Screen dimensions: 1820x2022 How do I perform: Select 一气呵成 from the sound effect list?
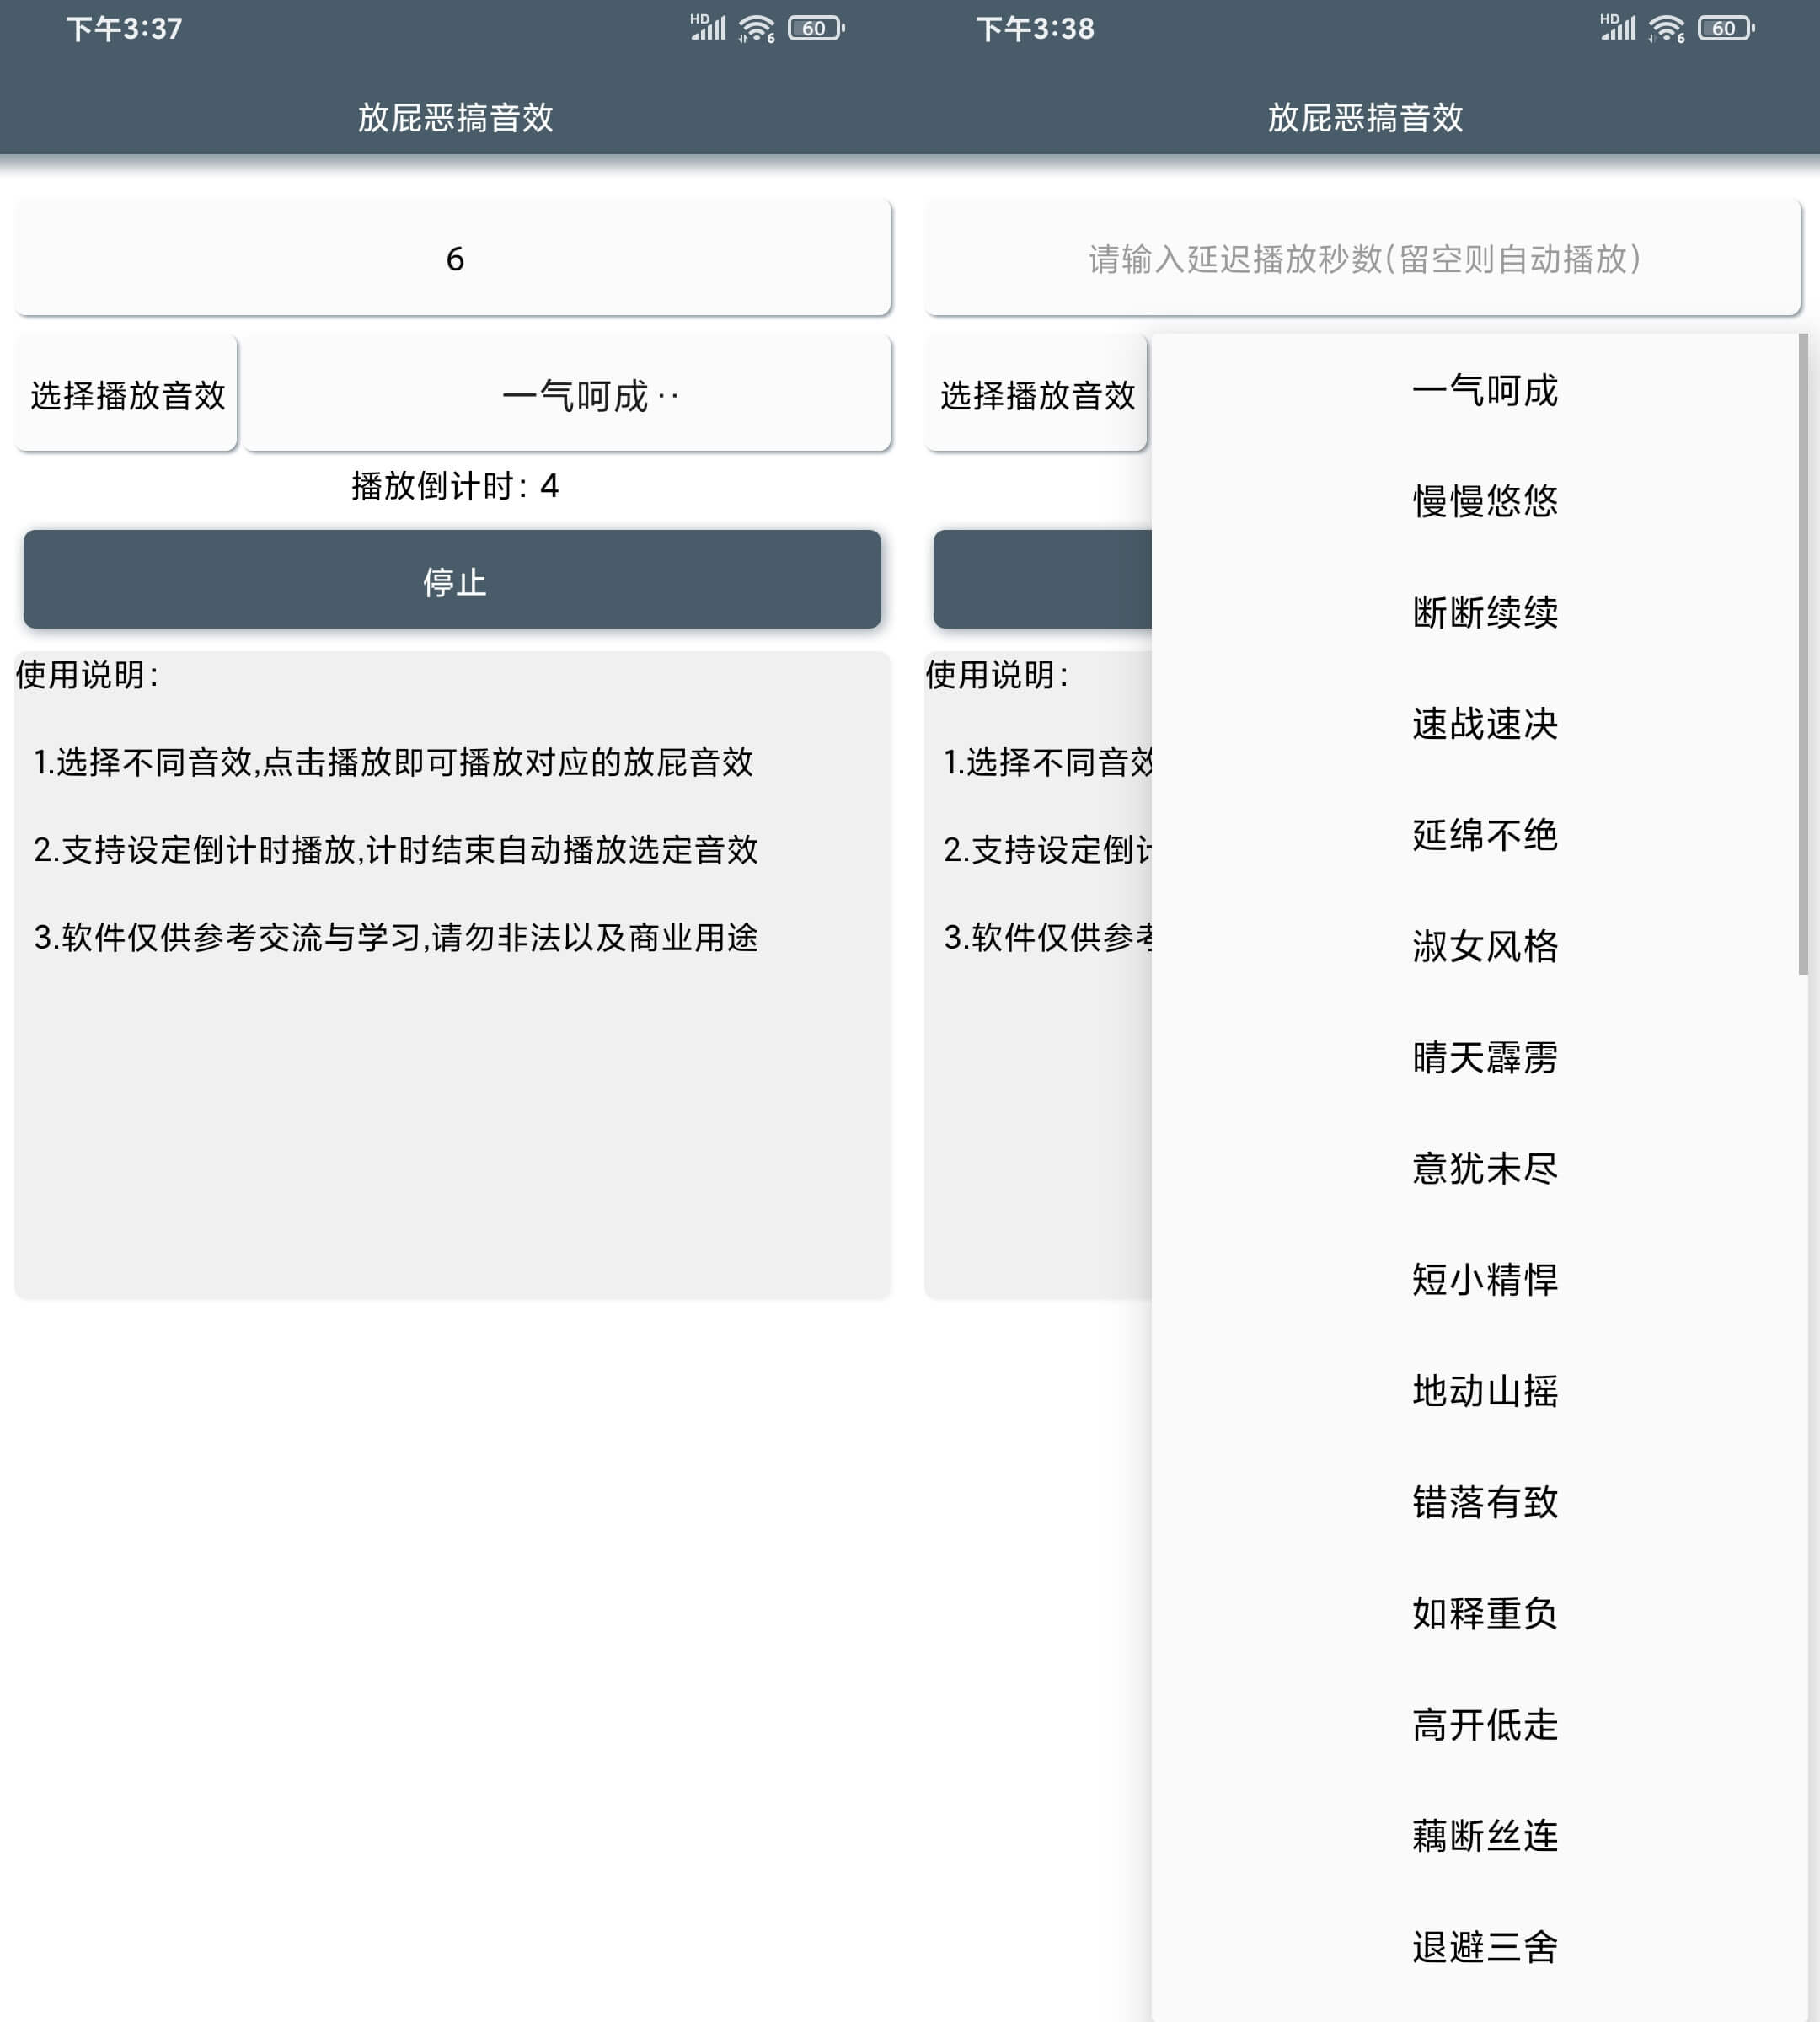(x=1483, y=392)
